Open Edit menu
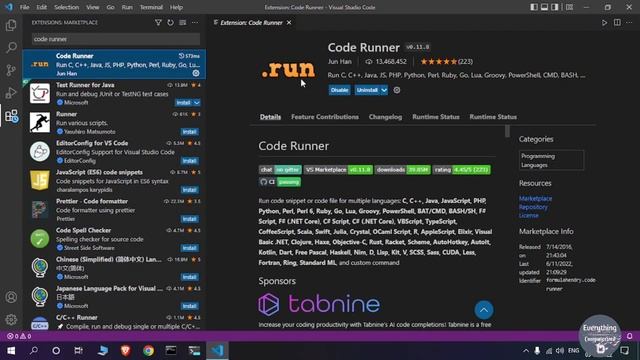The height and width of the screenshot is (360, 640). [42, 7]
